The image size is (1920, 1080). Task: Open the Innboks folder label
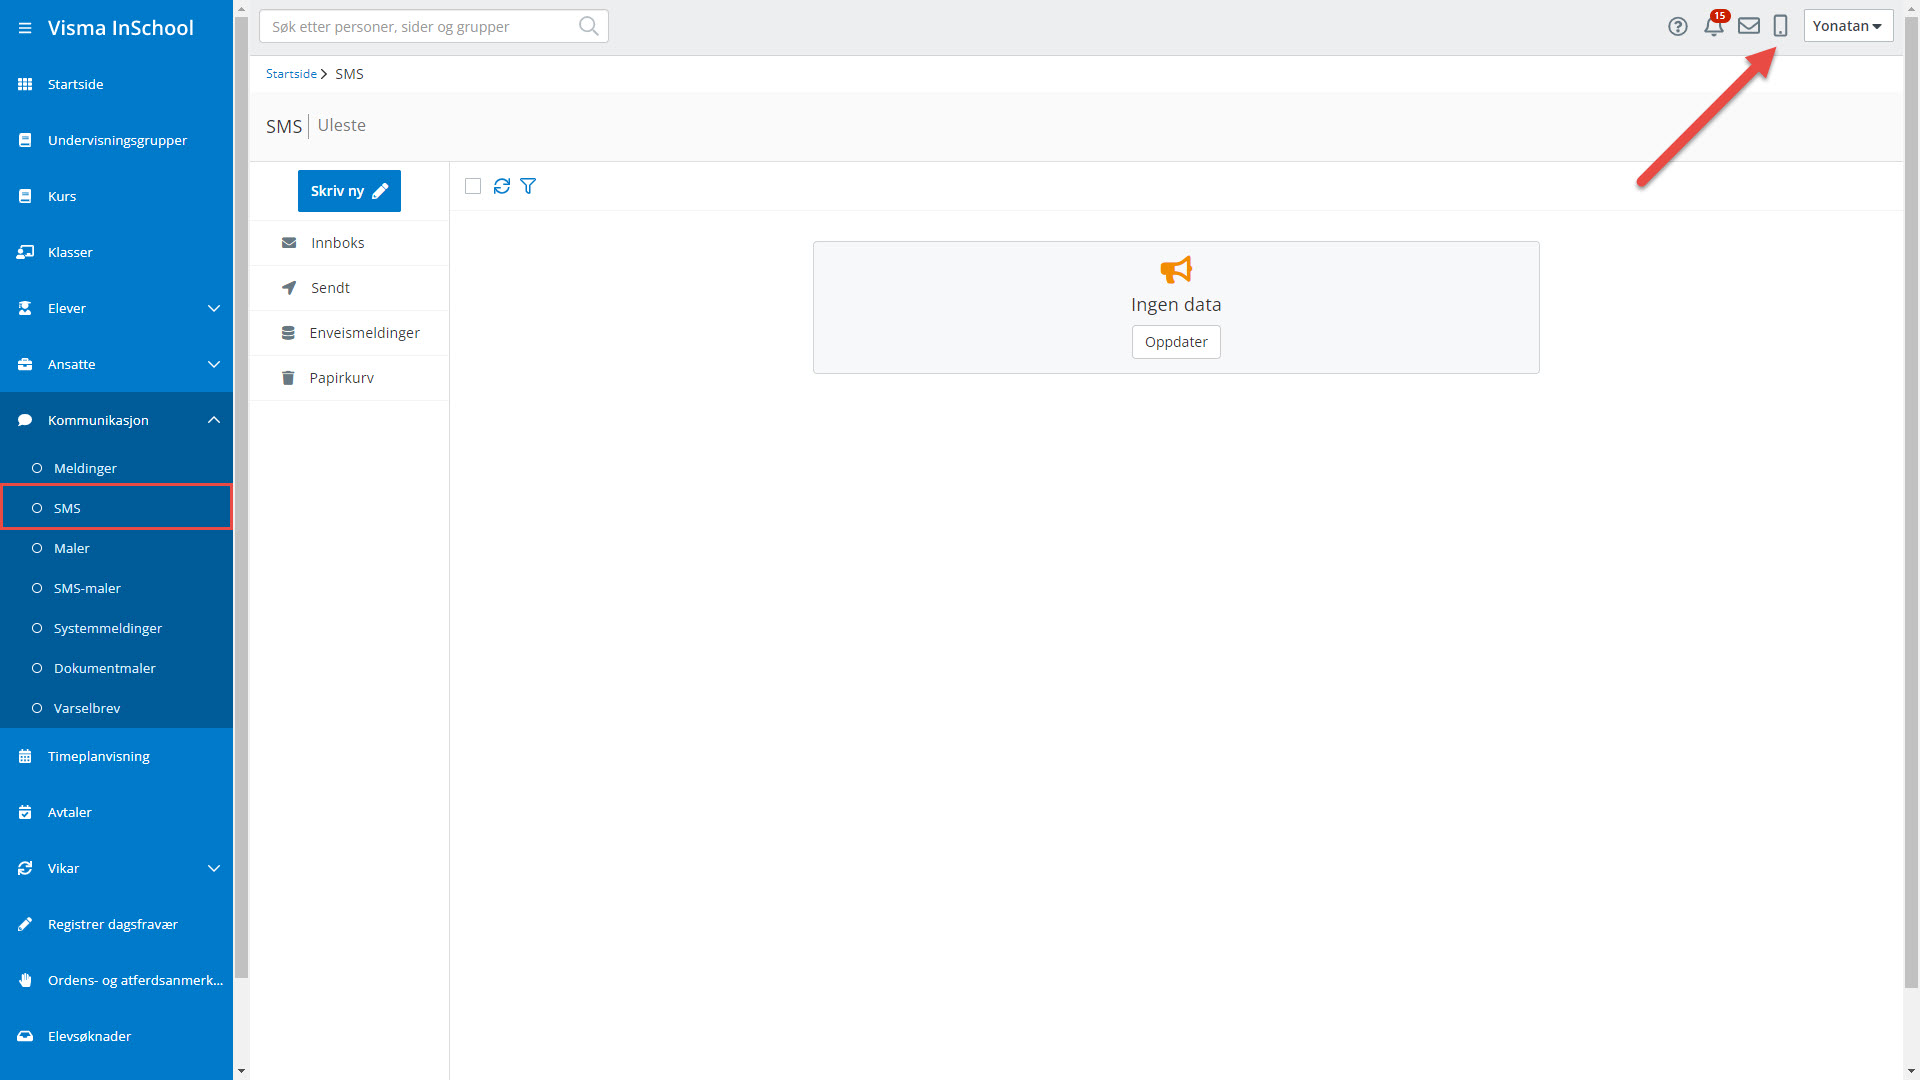click(338, 243)
